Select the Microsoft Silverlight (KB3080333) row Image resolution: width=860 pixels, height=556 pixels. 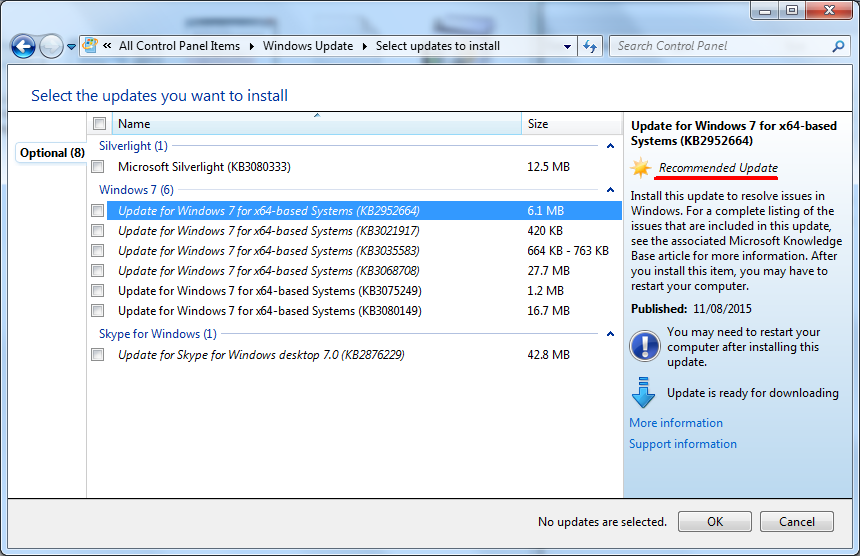point(364,167)
